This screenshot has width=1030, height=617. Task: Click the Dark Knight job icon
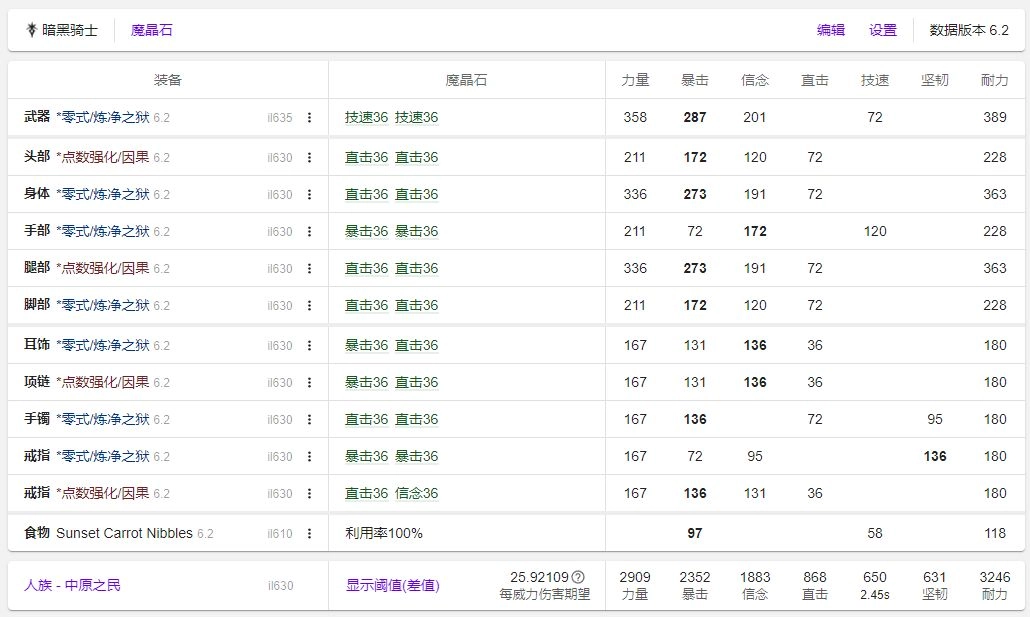pos(31,30)
